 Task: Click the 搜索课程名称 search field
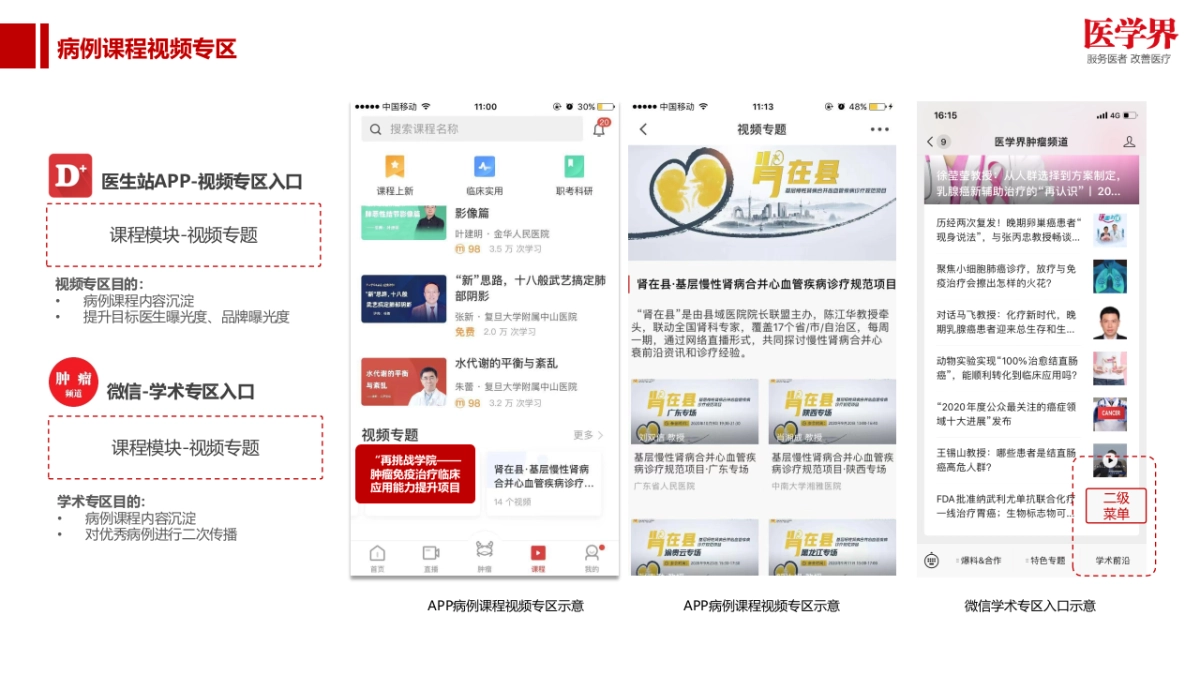point(467,128)
